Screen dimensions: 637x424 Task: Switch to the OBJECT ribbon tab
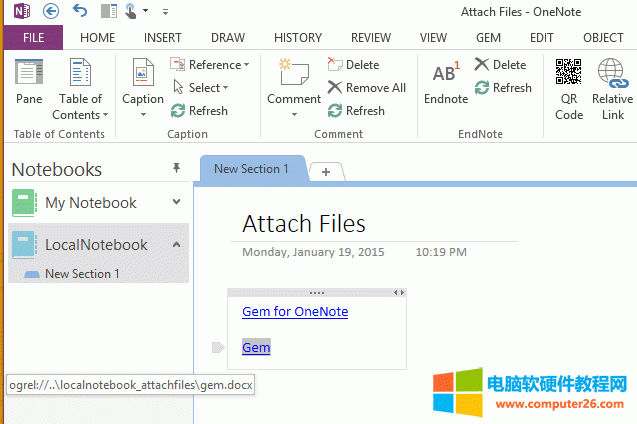pyautogui.click(x=603, y=38)
